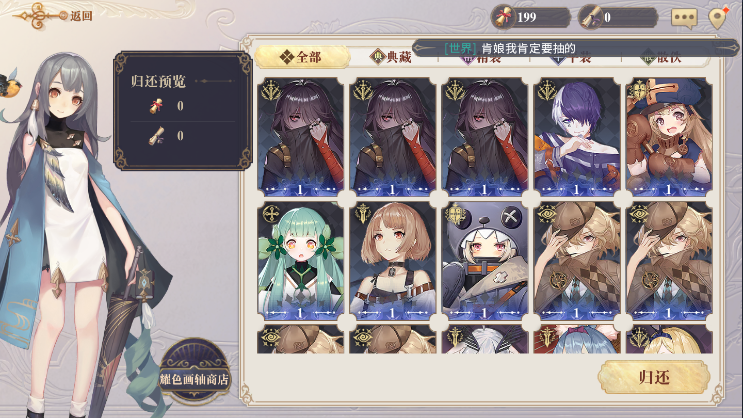Switch to the 典藏 tab
Screen dimensions: 743x418
tap(392, 57)
